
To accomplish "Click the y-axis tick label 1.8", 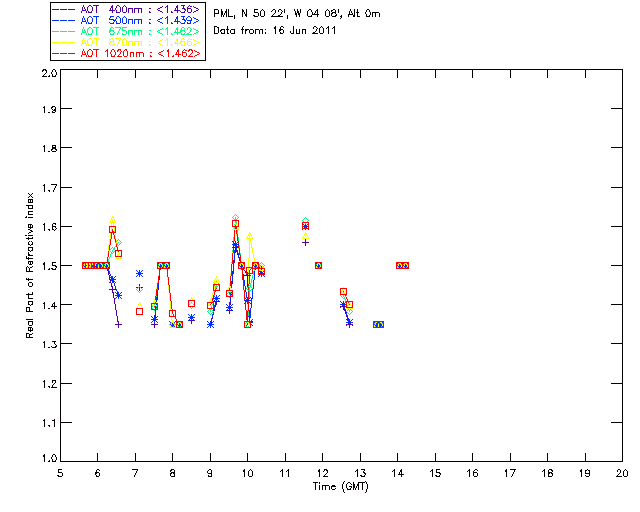I will tap(49, 148).
